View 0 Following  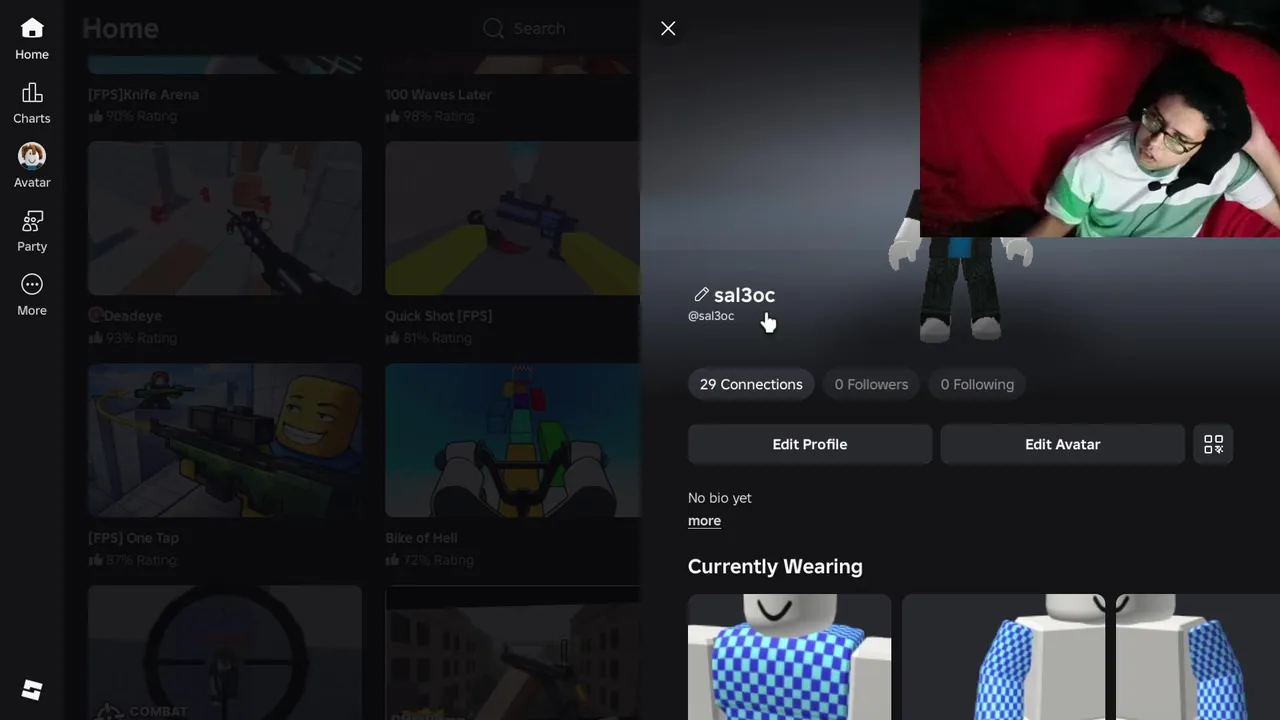point(977,384)
